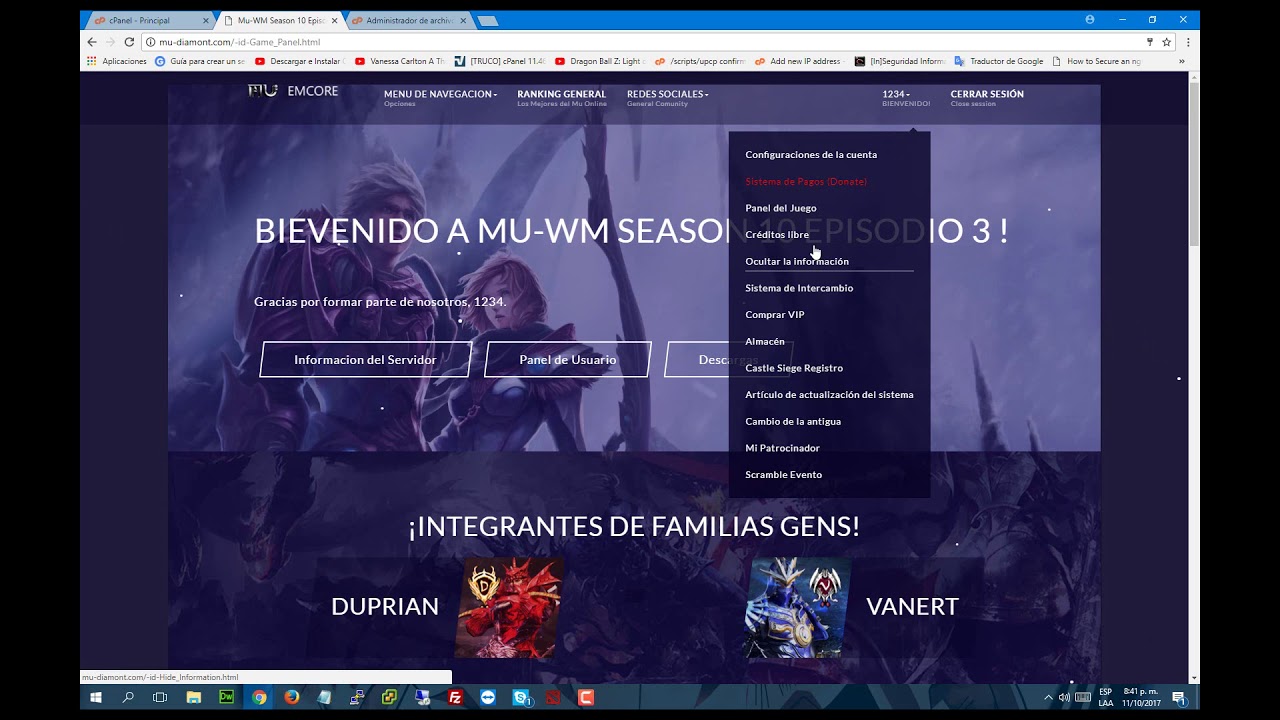Open the Chrome user profile icon

pos(1089,19)
